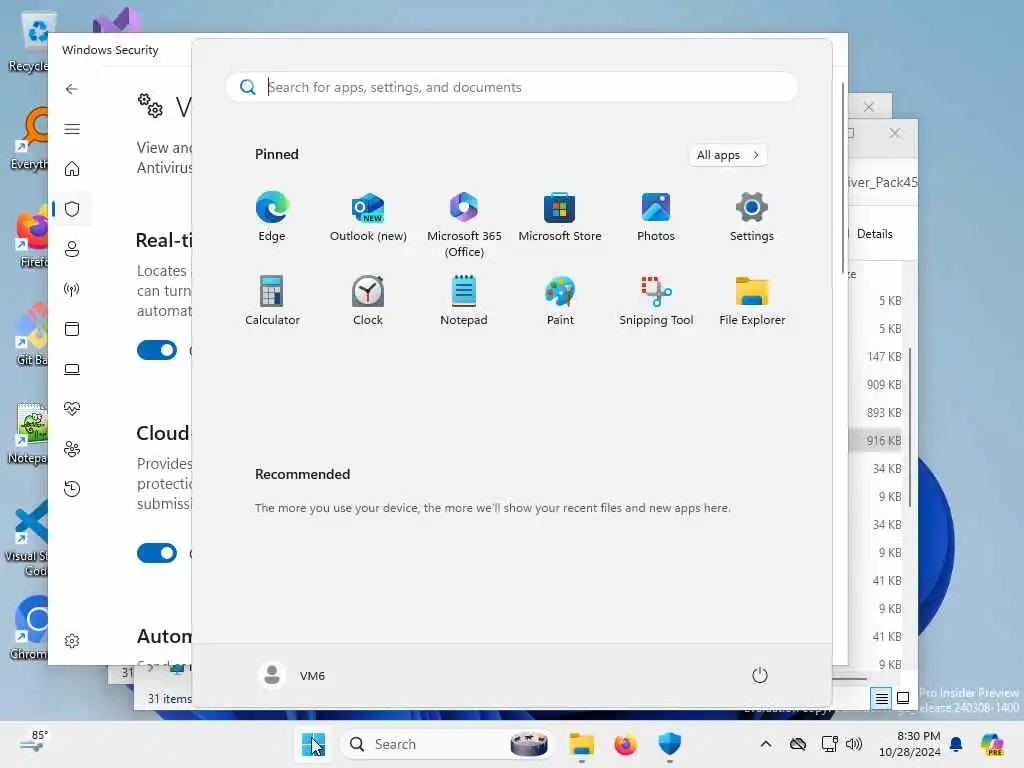Open Microsoft Store from Start menu
This screenshot has height=768, width=1024.
tap(560, 217)
